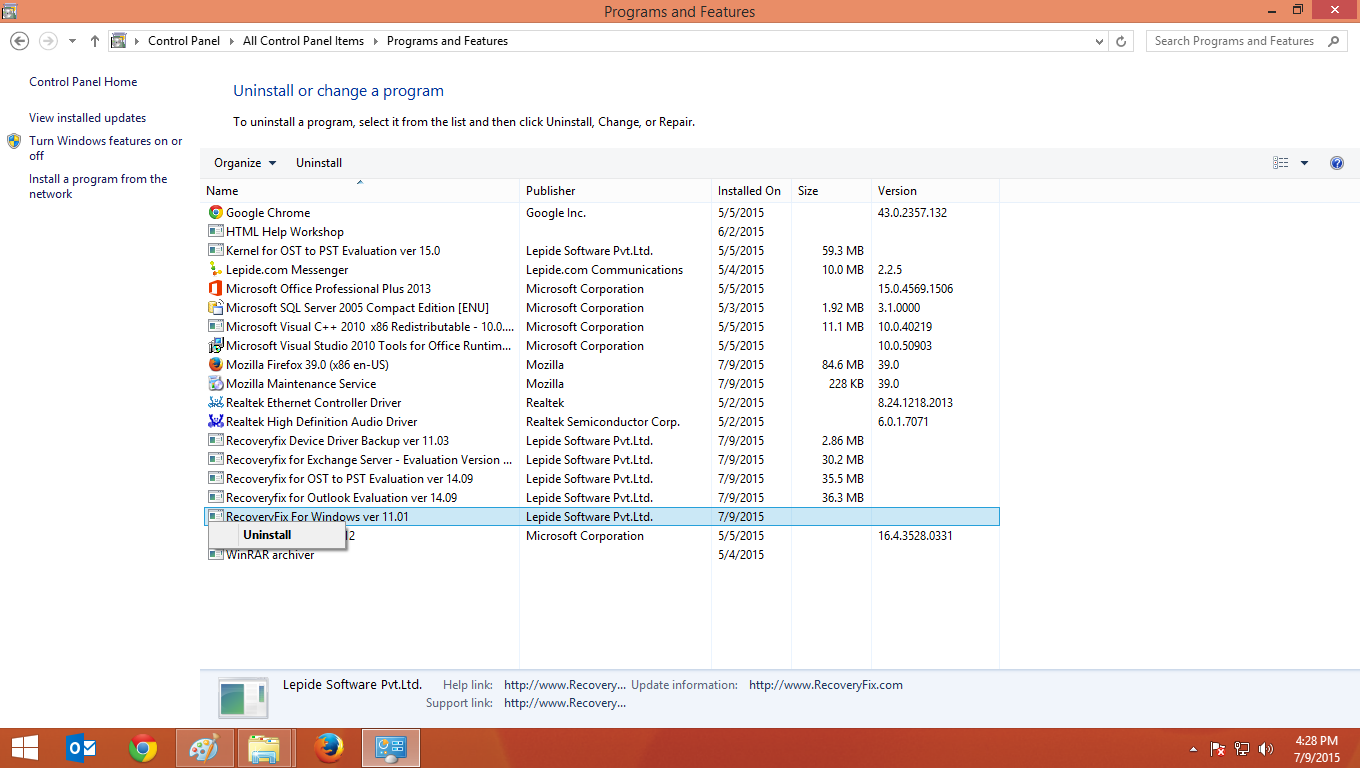
Task: Open Control Panel Home link
Action: [x=83, y=82]
